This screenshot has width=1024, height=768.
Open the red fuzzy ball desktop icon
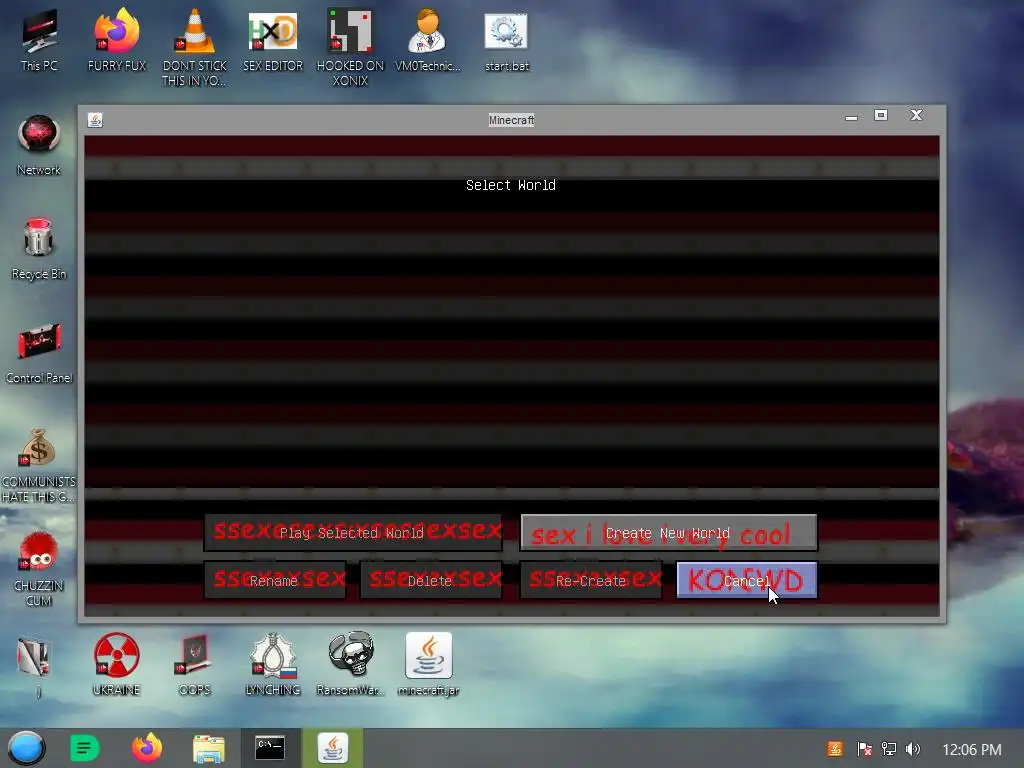coord(39,568)
